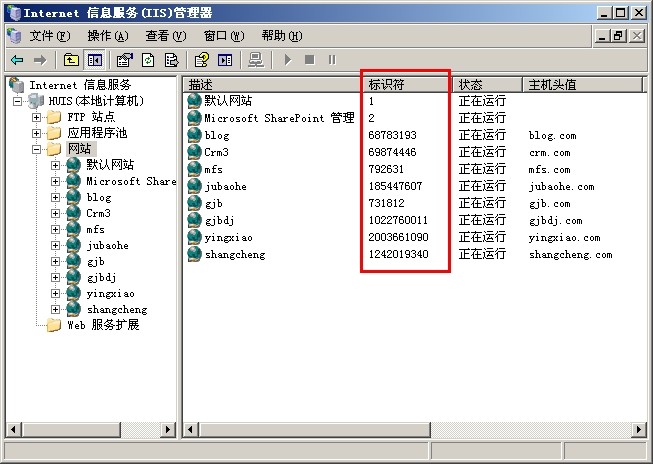Click the Pause item icon
The image size is (653, 464).
click(332, 60)
